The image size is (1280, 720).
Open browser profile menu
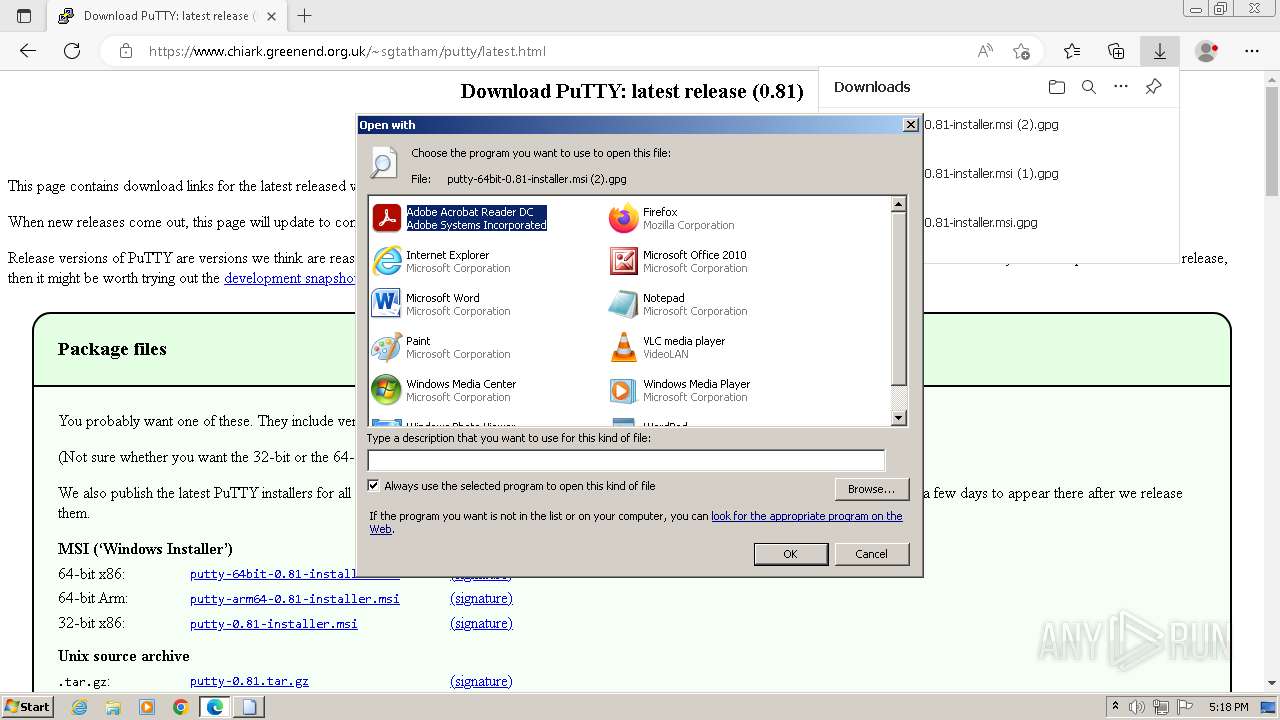[x=1207, y=51]
